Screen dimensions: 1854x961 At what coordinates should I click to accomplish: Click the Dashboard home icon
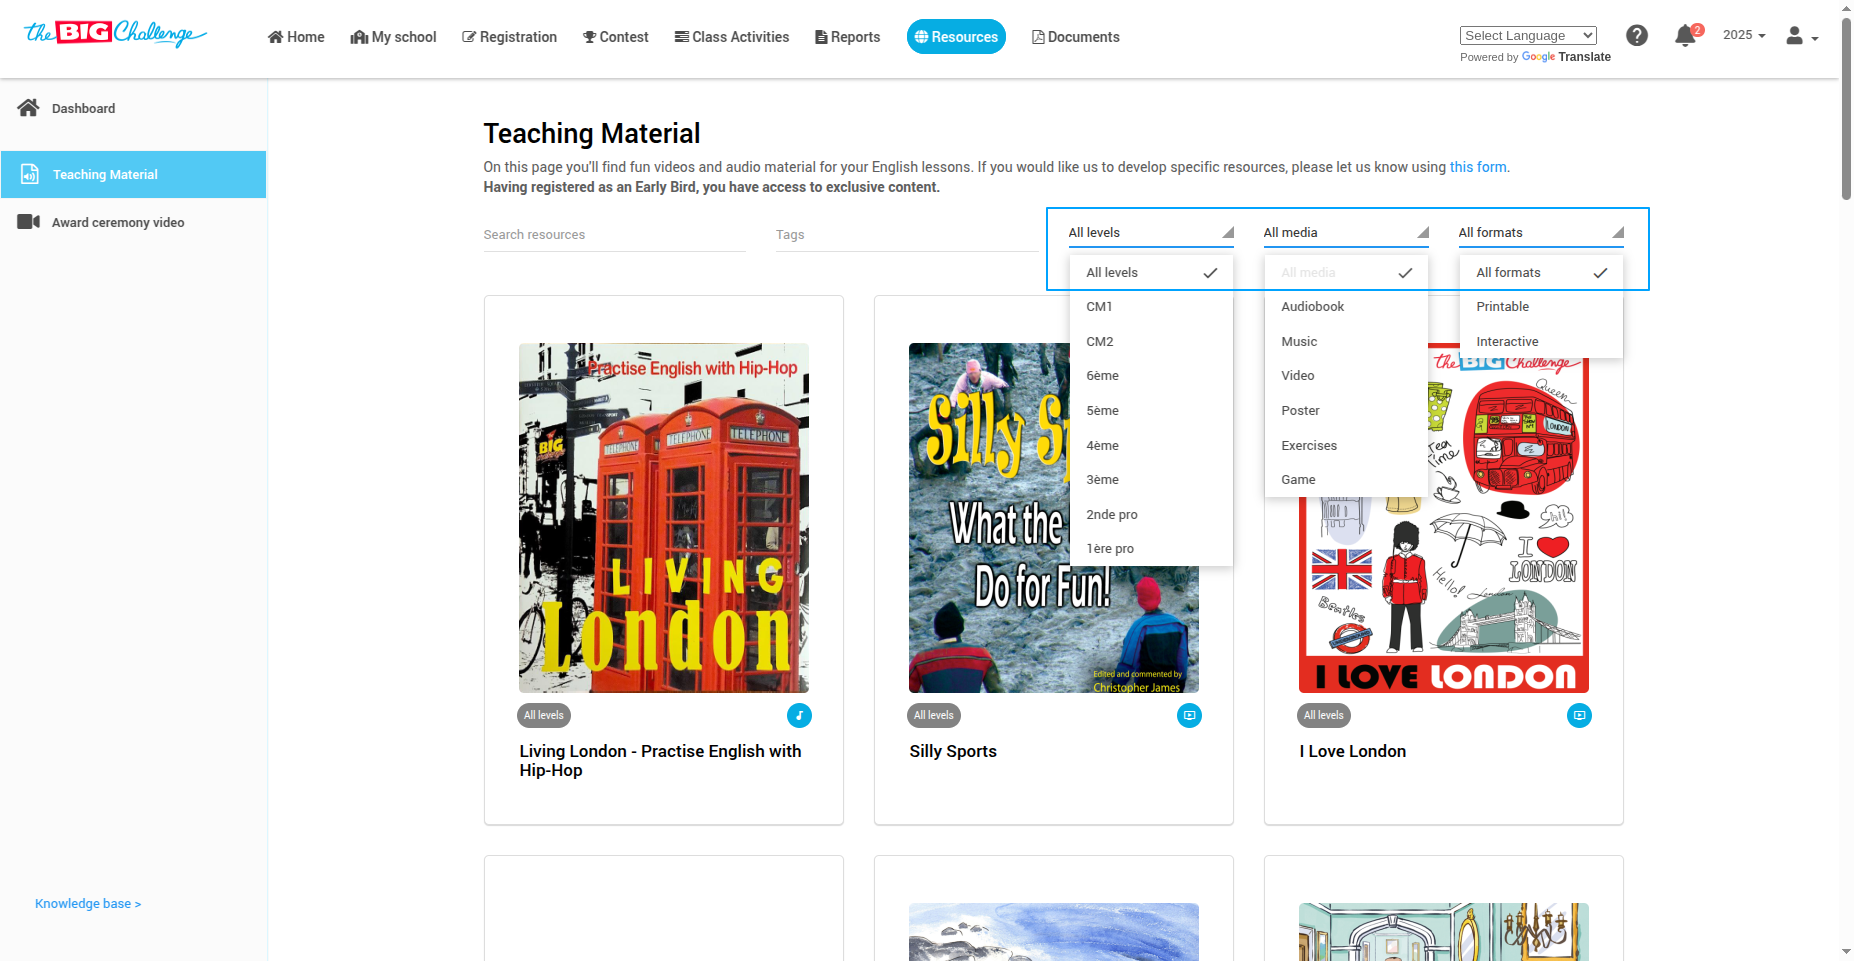[28, 108]
